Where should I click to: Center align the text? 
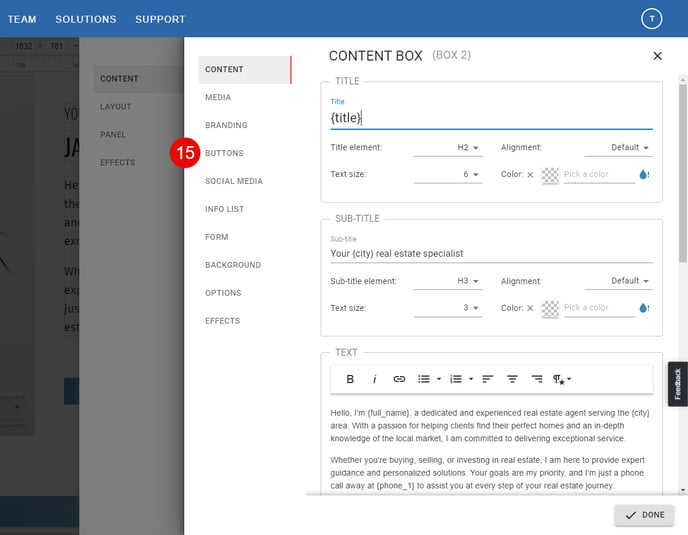[x=512, y=379]
